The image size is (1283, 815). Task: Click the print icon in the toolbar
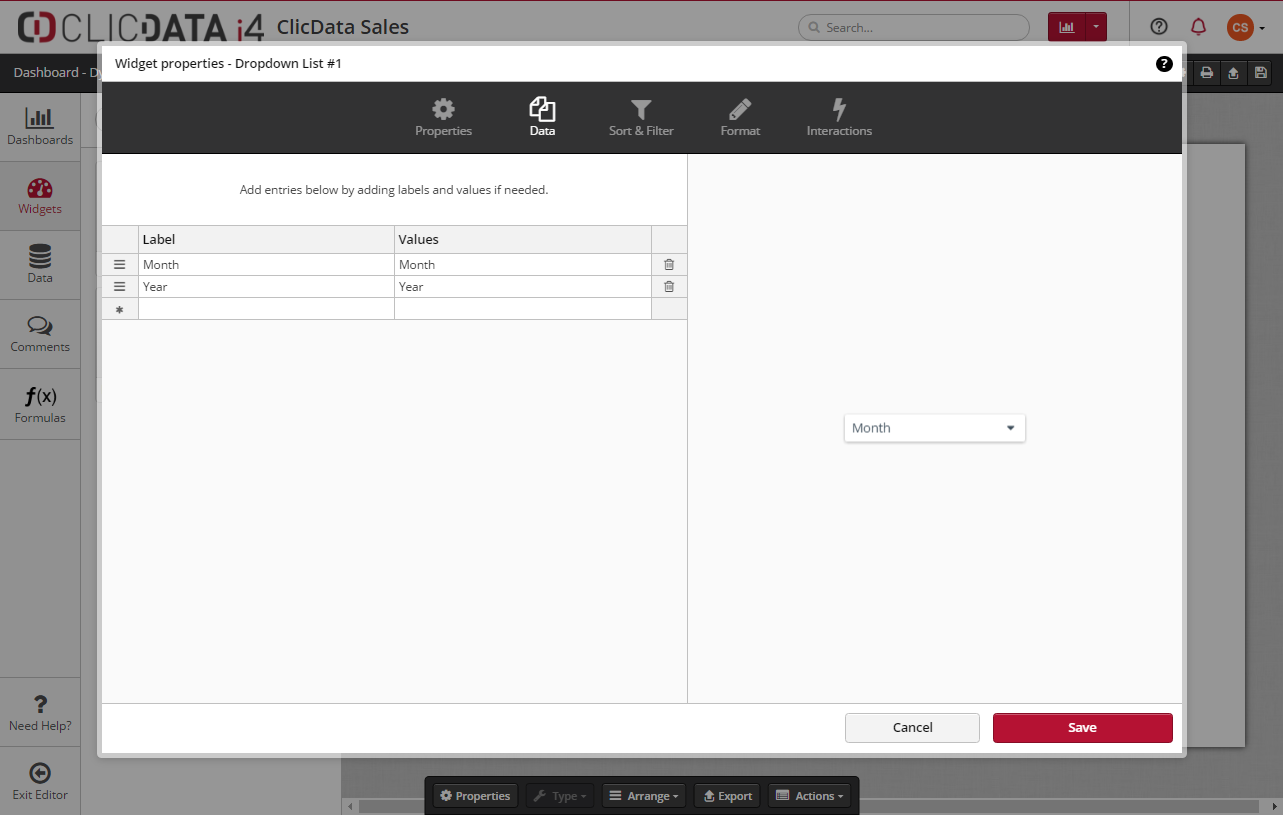click(1207, 73)
